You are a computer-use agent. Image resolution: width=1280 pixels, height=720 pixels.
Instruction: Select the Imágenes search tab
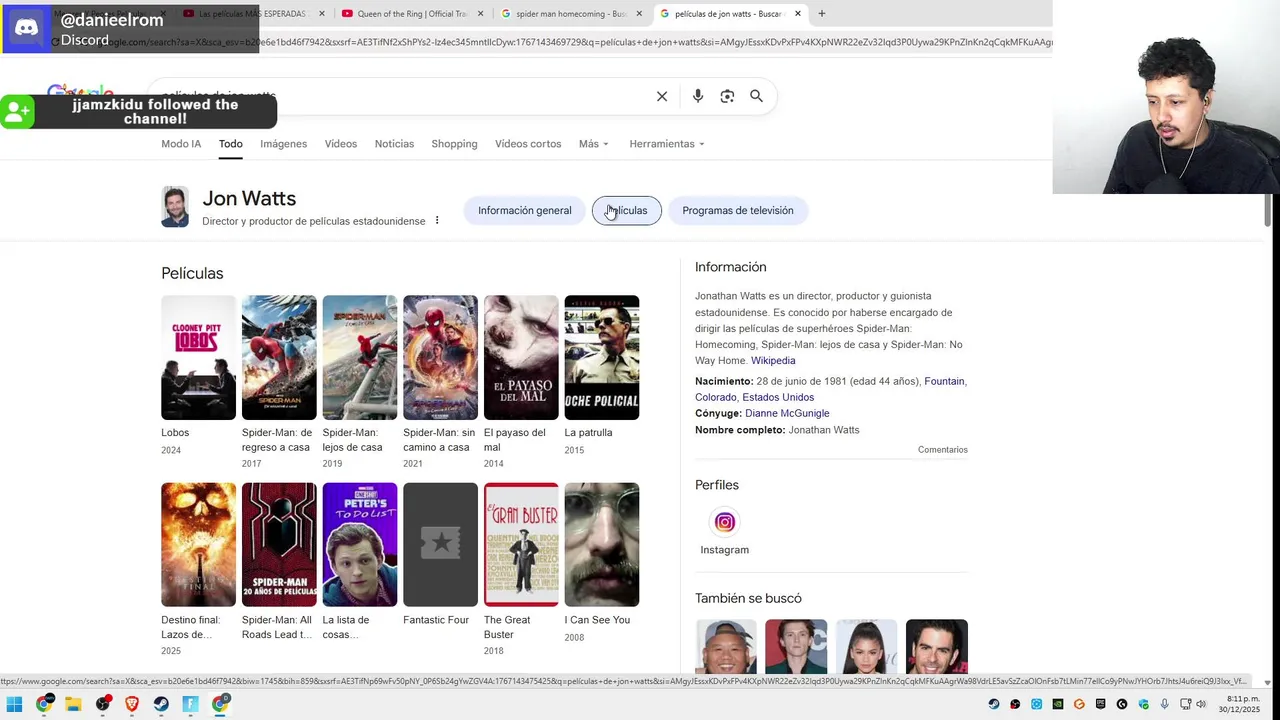point(284,144)
